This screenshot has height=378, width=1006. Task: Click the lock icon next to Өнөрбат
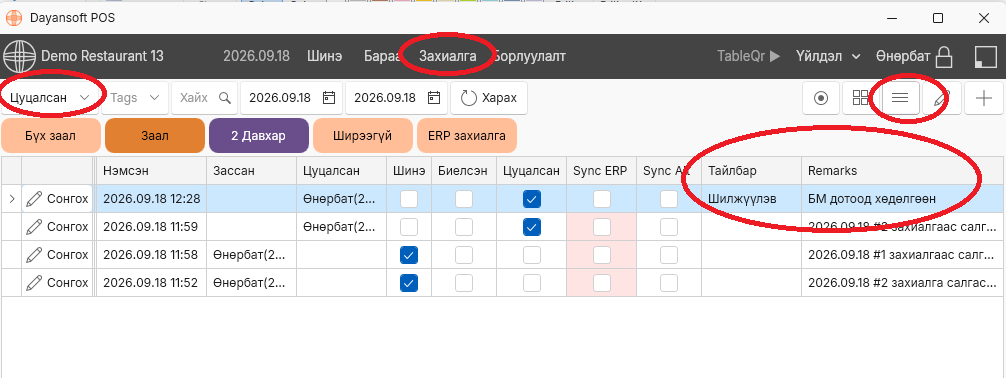point(944,56)
